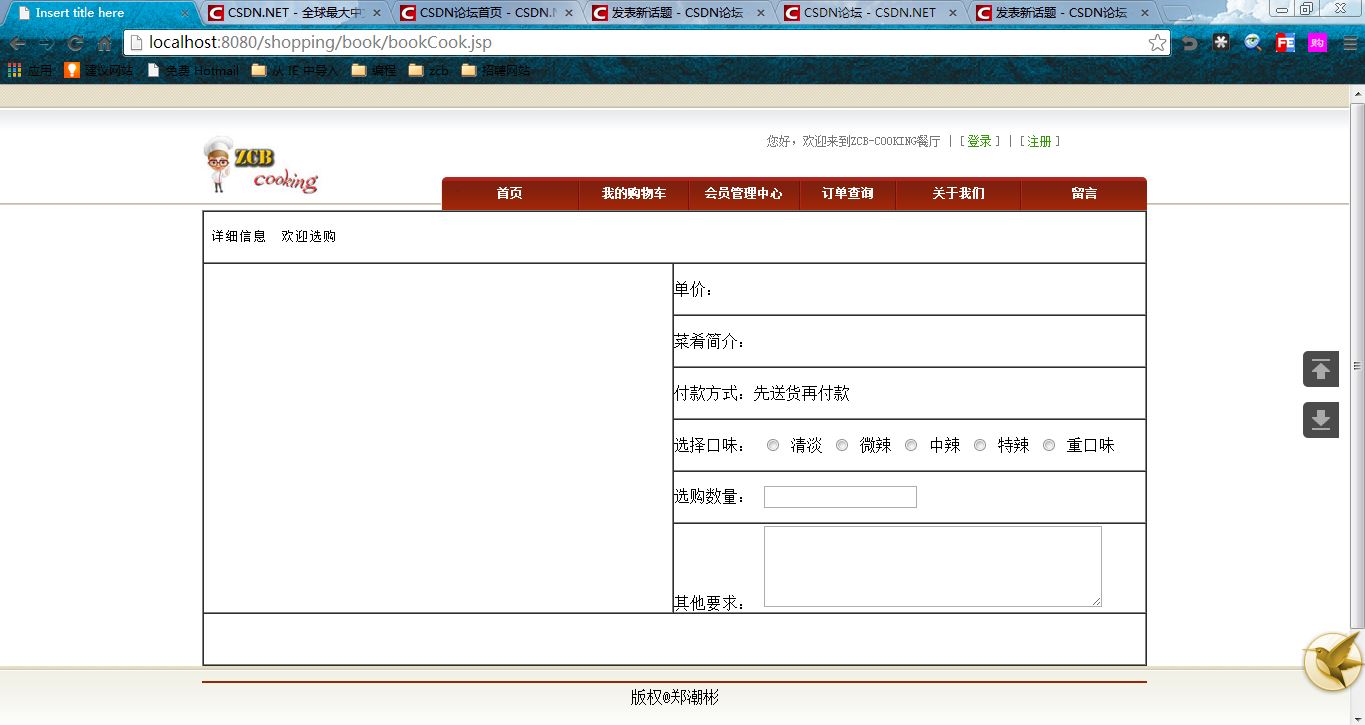The height and width of the screenshot is (725, 1365).
Task: Click the 选购数量 quantity input field
Action: 840,497
